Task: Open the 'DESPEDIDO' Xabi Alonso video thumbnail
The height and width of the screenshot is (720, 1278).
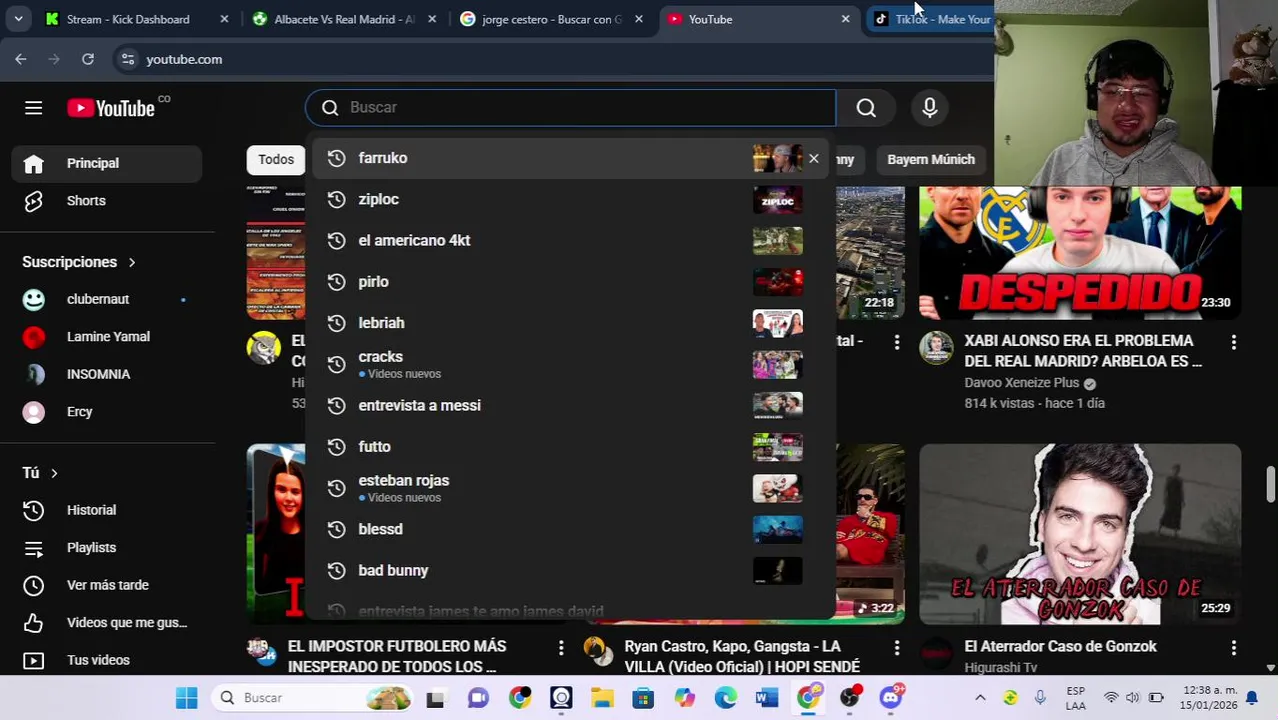Action: 1080,252
